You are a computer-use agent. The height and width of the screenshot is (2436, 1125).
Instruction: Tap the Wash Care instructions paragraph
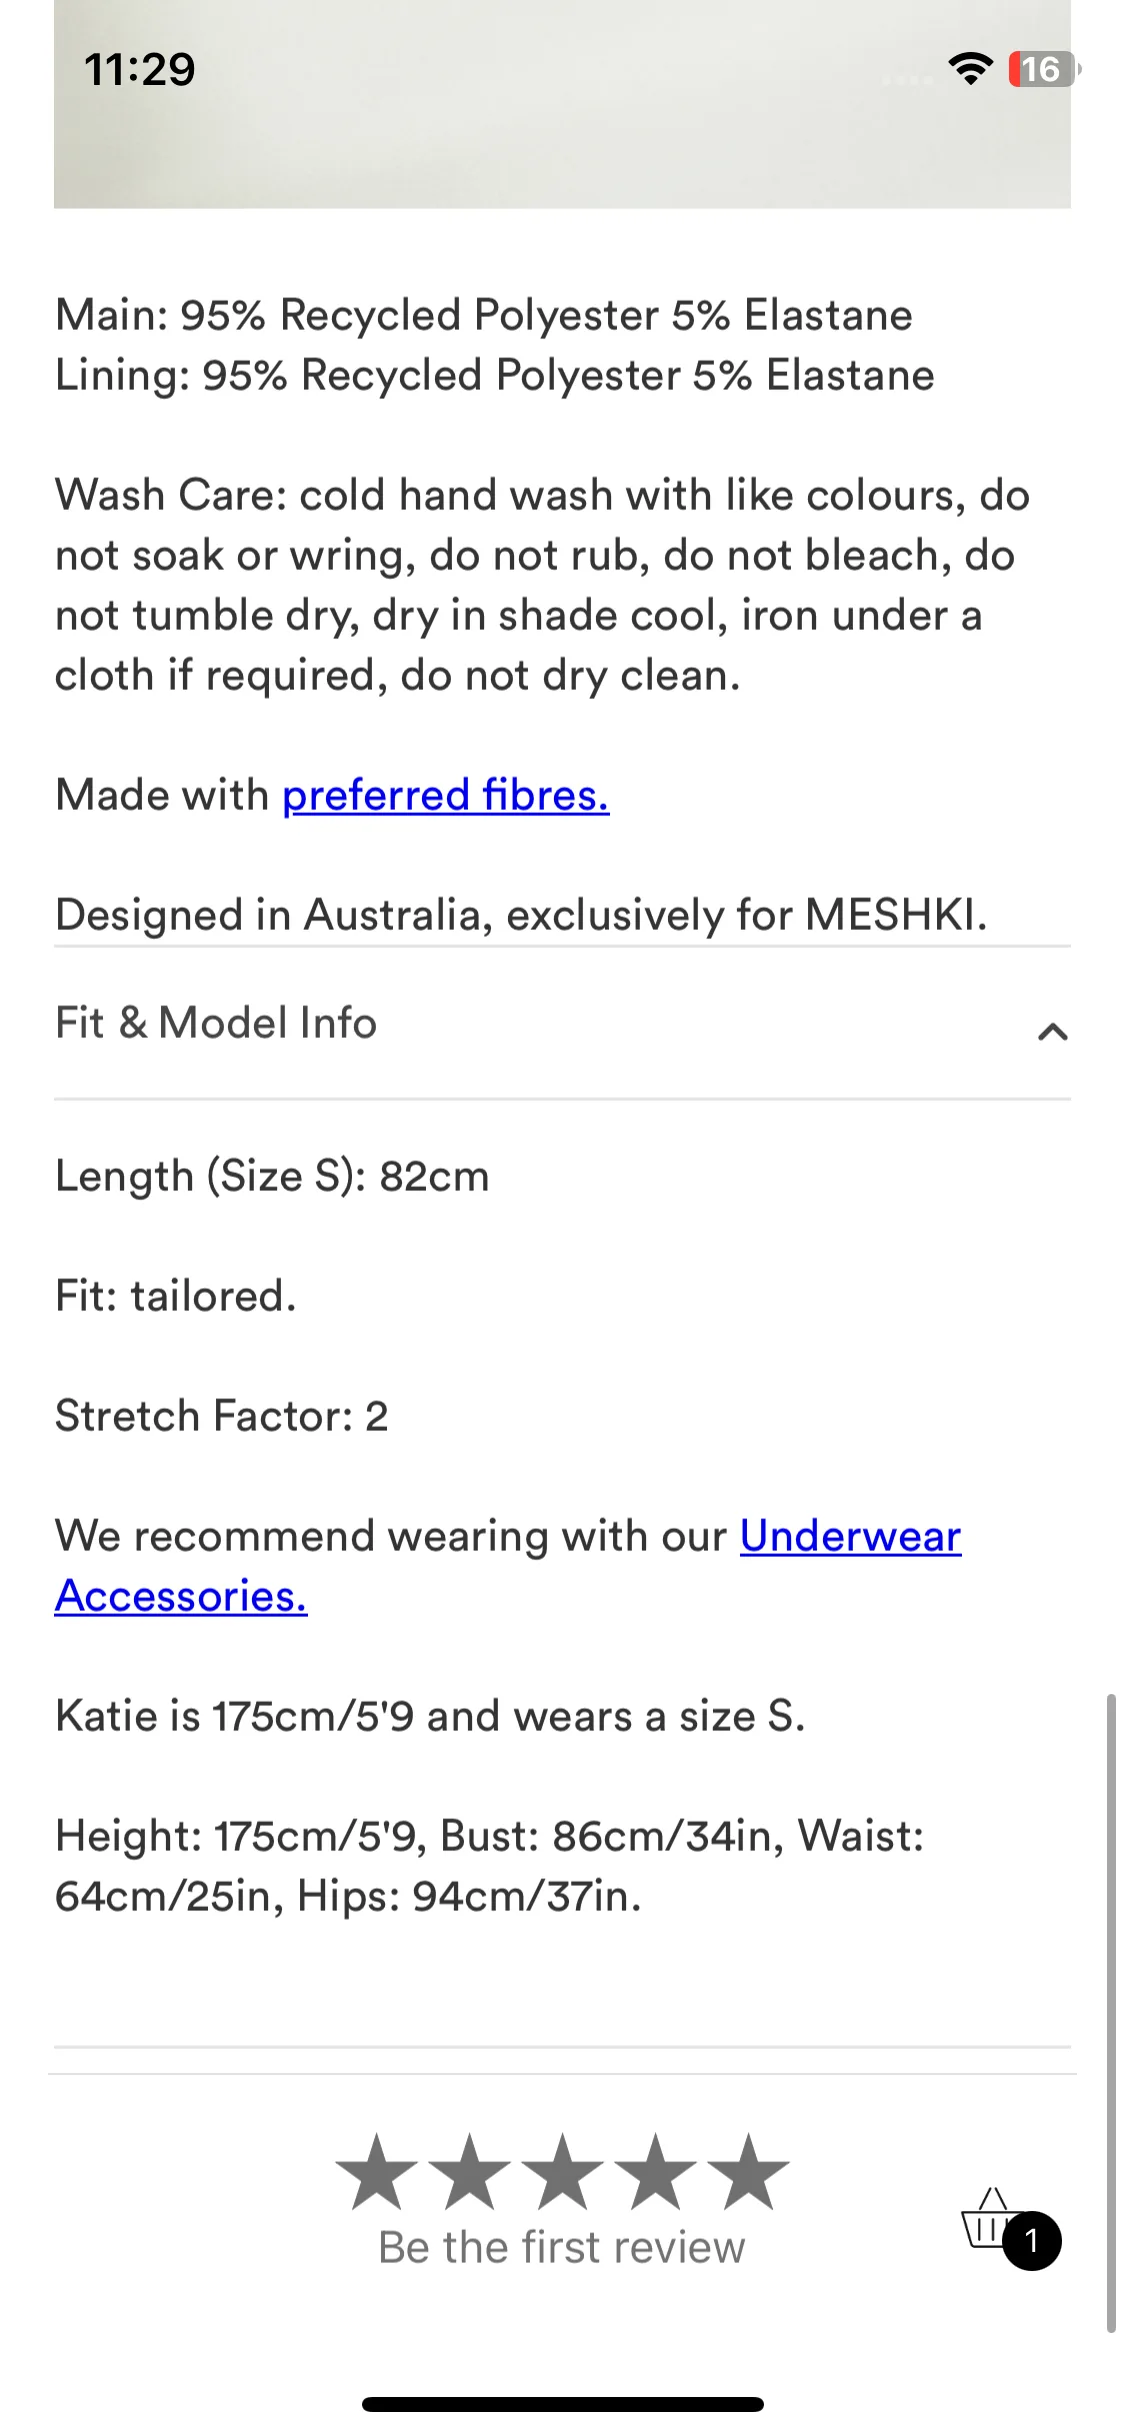[542, 585]
